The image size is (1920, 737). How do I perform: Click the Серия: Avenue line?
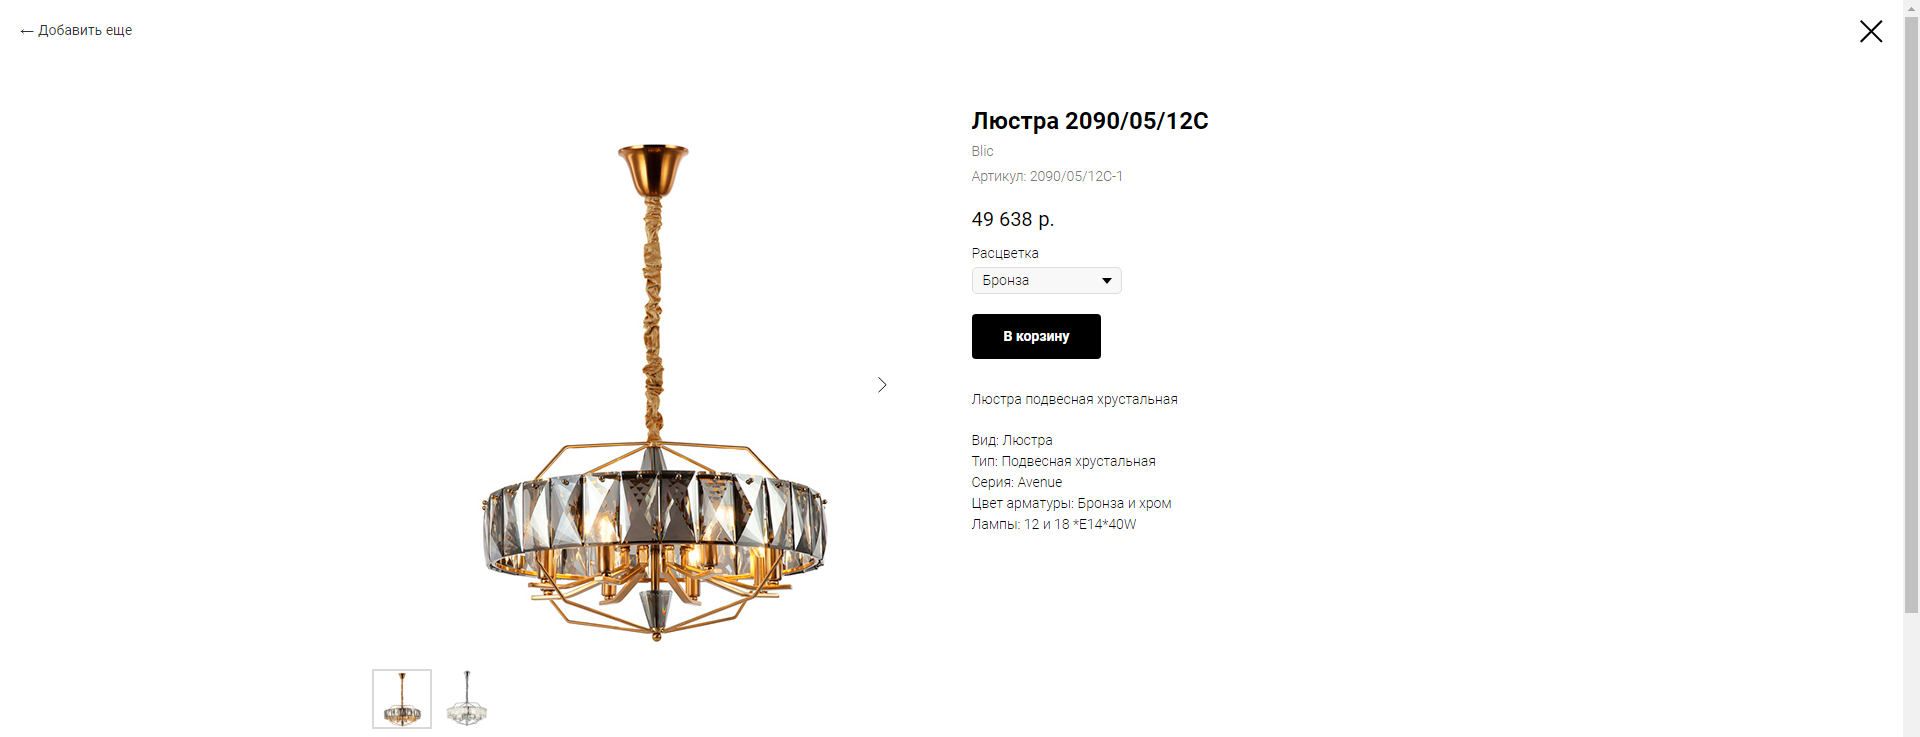pyautogui.click(x=1017, y=482)
